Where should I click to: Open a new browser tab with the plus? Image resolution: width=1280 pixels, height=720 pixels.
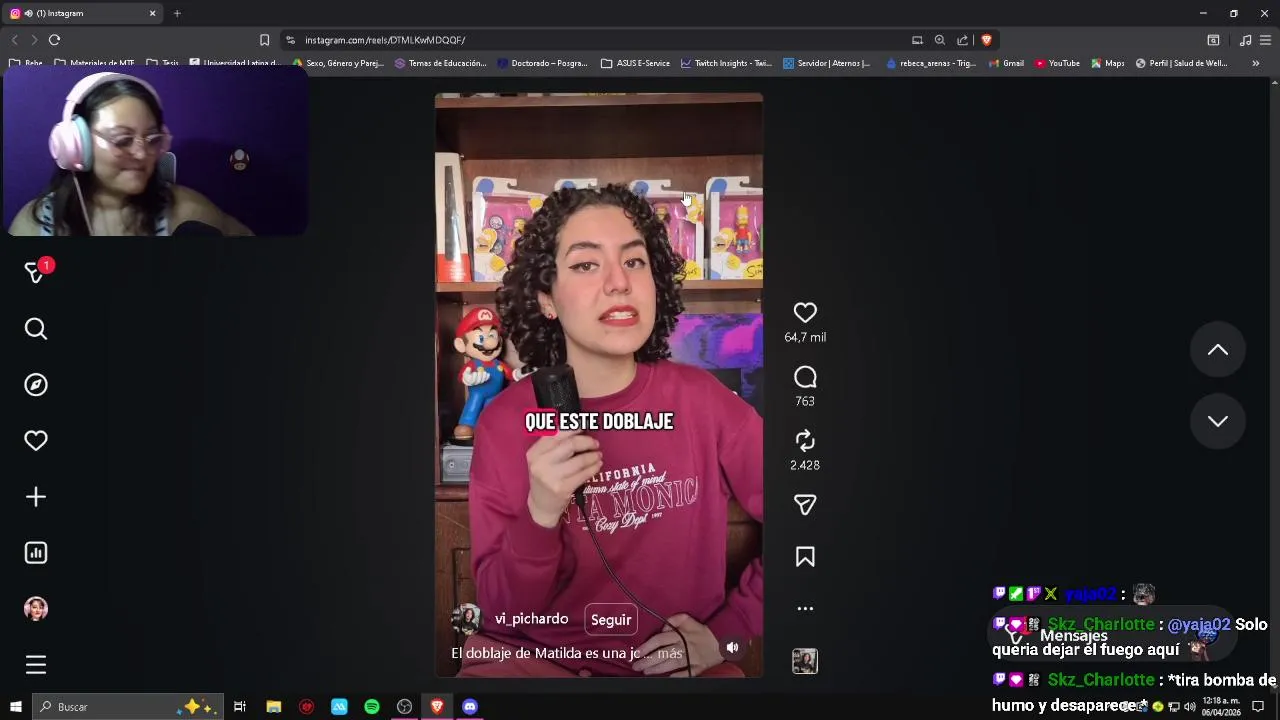click(x=177, y=13)
